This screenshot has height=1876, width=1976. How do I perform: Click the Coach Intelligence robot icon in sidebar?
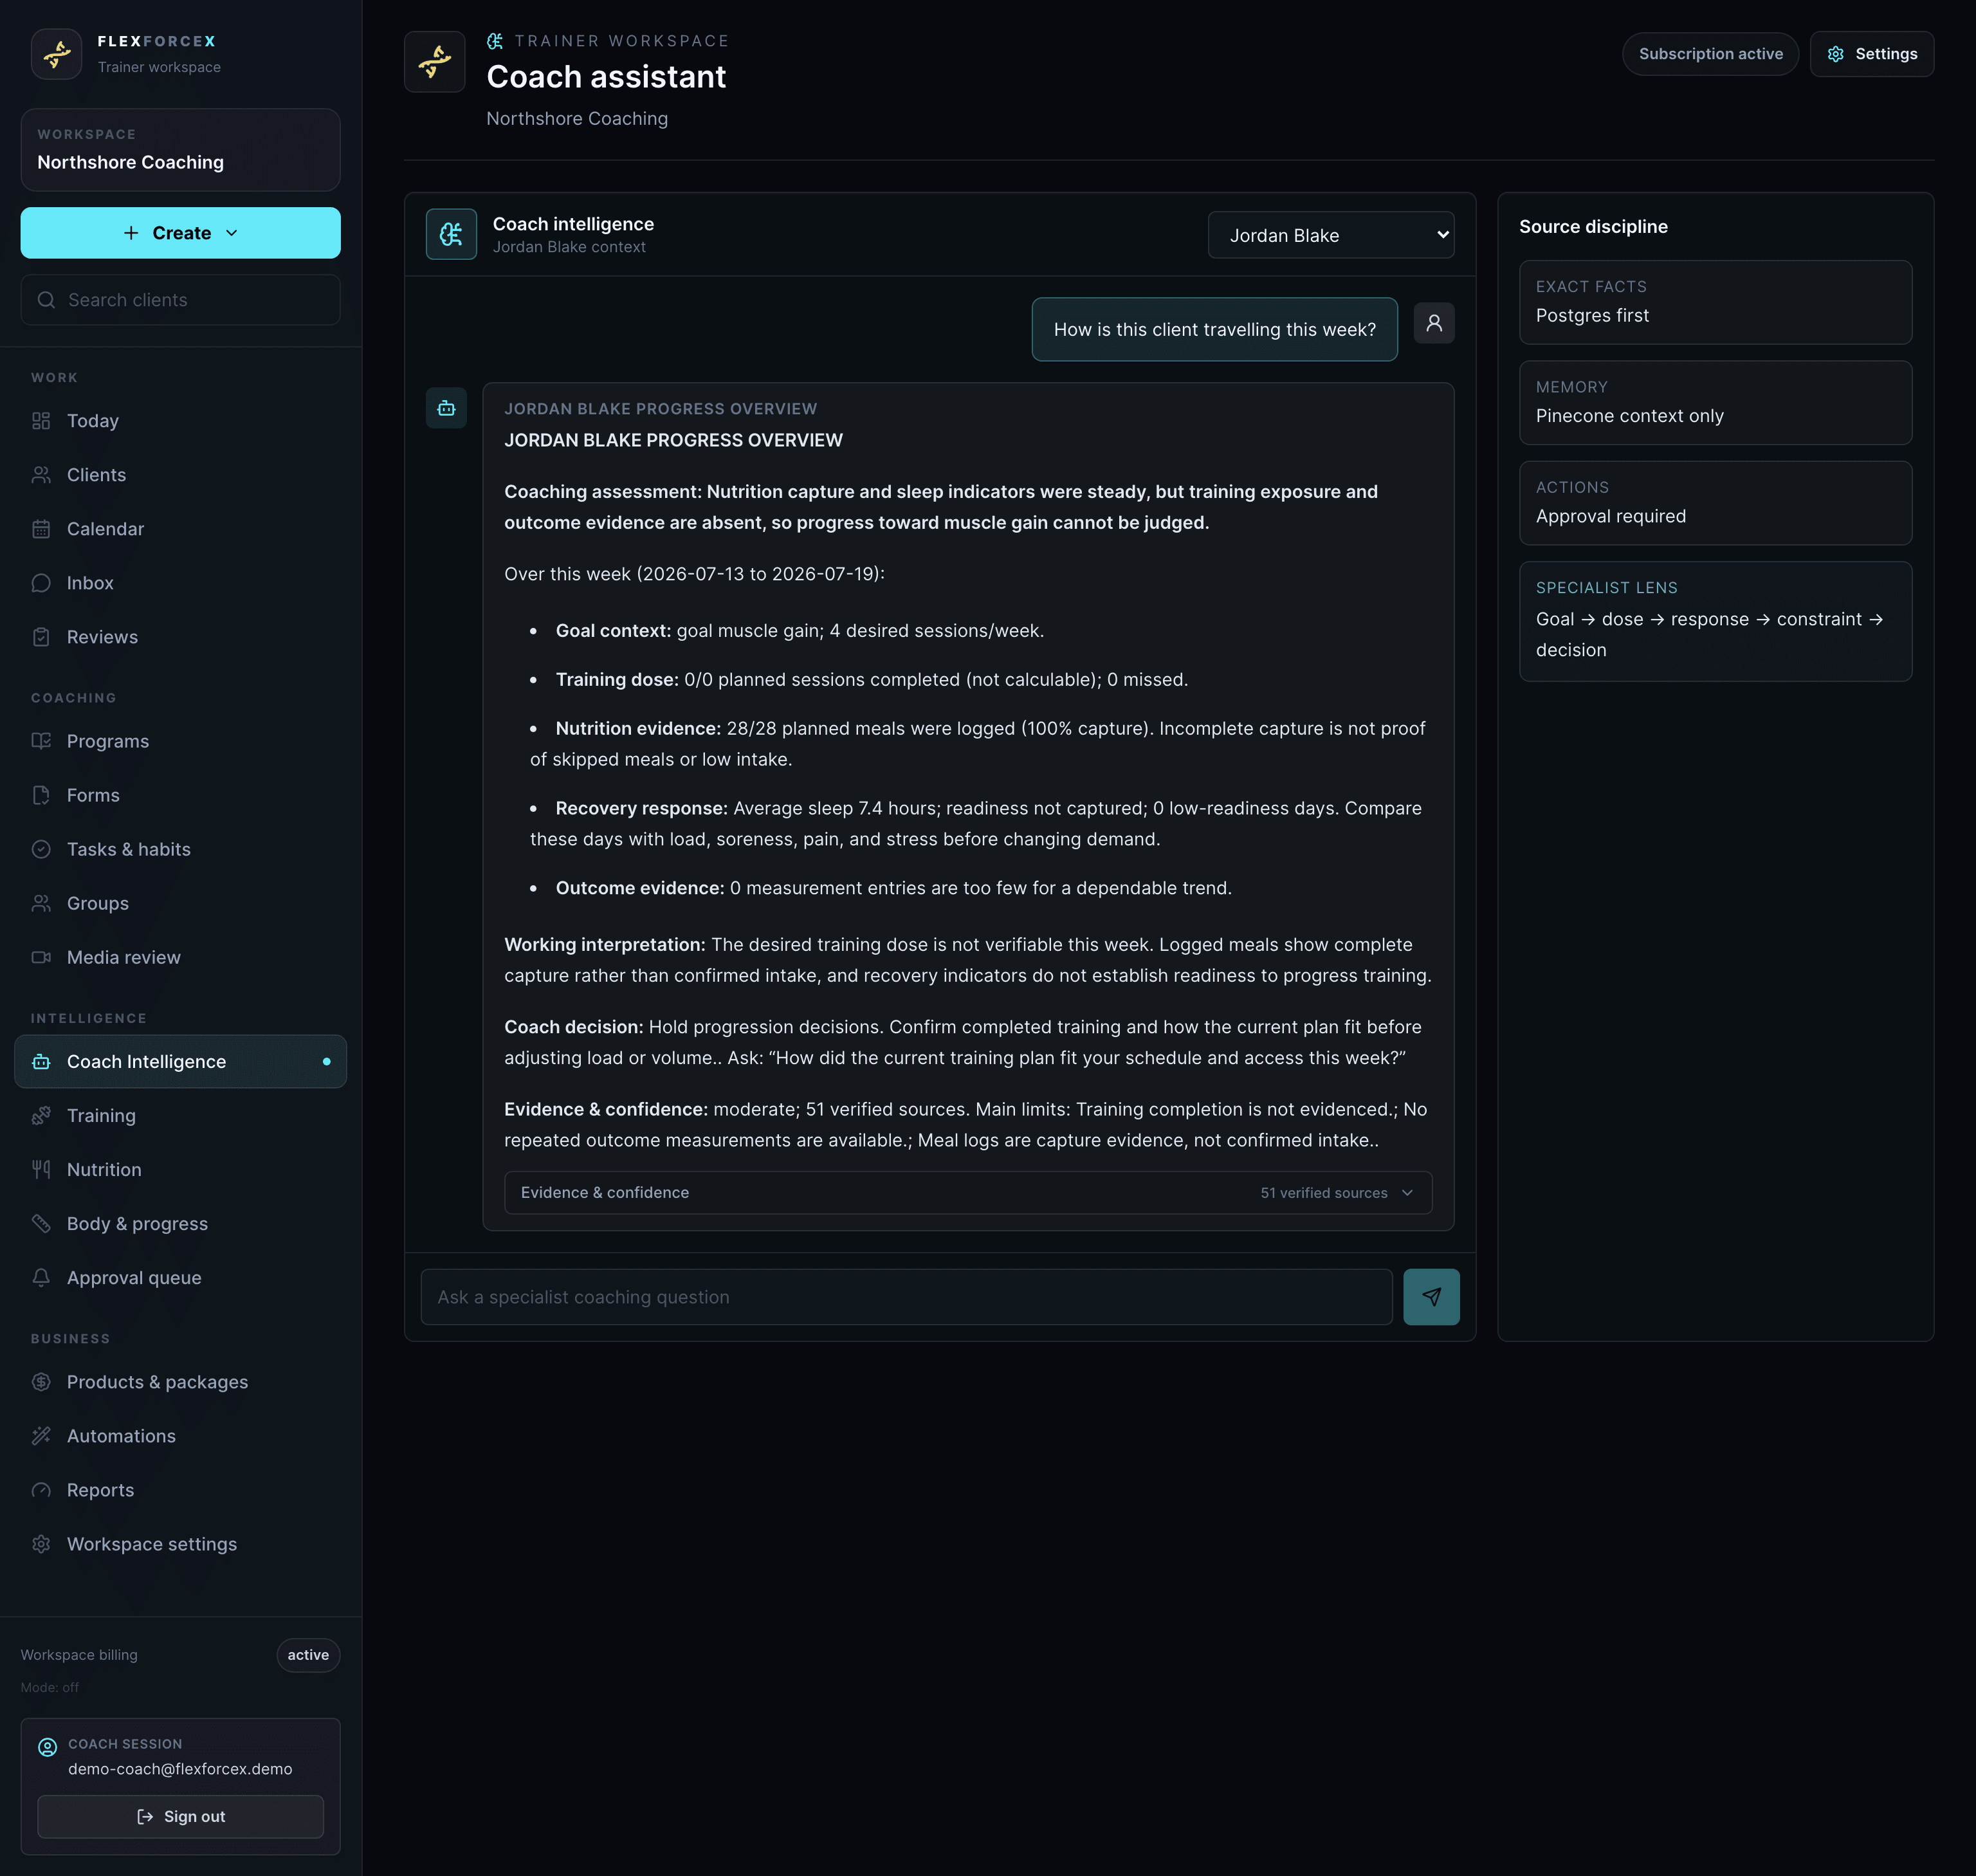(41, 1062)
